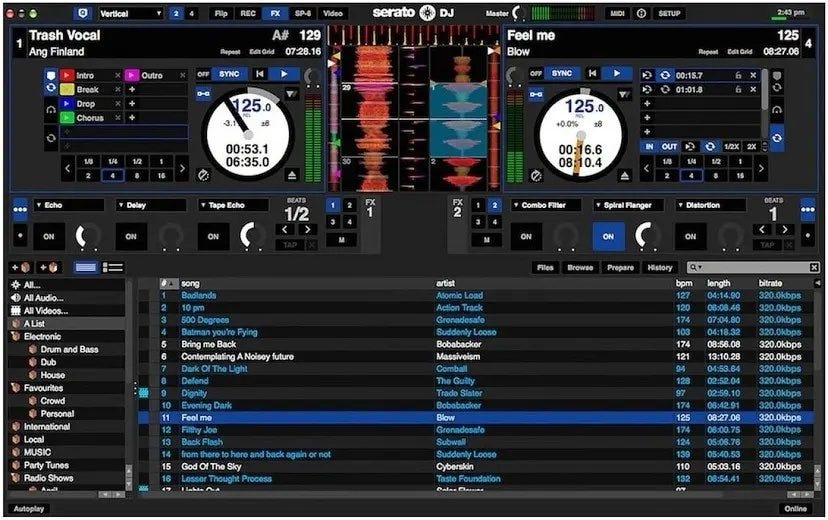Delete the saved loop at 00:15.7
The width and height of the screenshot is (828, 520).
[x=754, y=75]
